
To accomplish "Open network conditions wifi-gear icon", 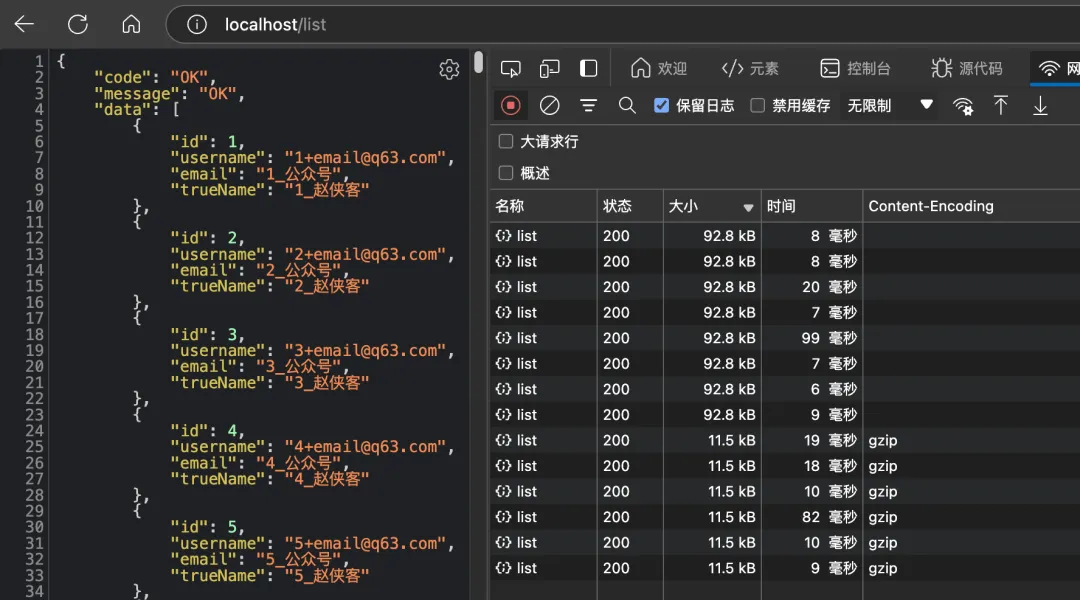I will click(x=963, y=106).
